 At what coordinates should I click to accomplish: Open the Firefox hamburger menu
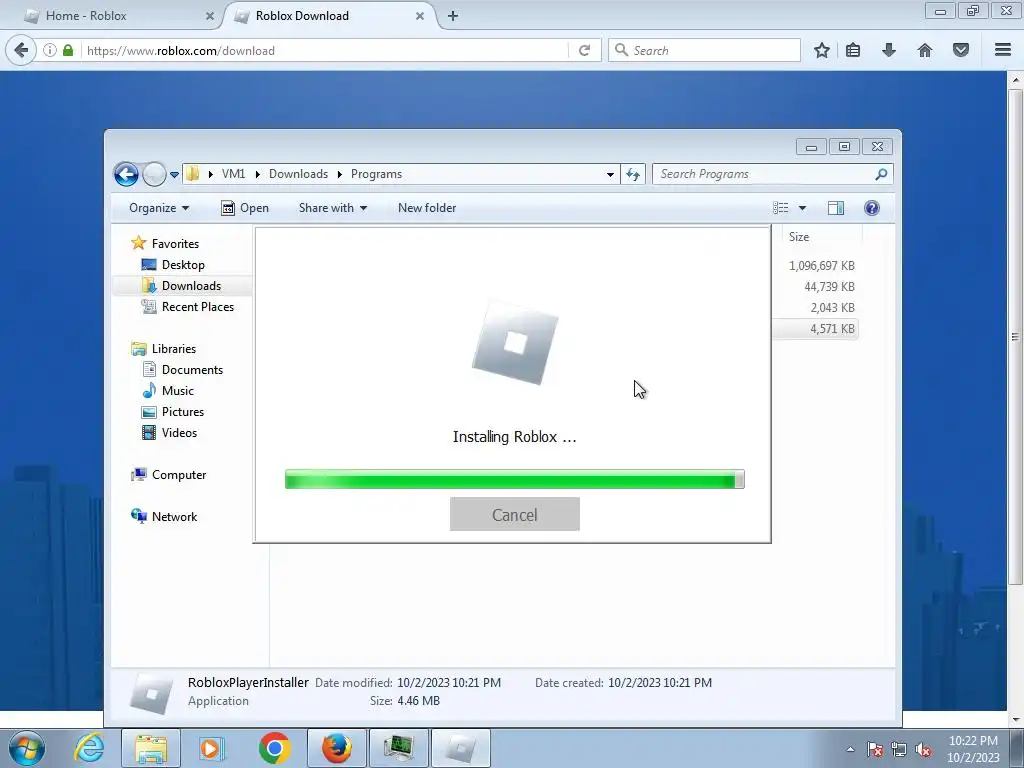click(x=1003, y=50)
